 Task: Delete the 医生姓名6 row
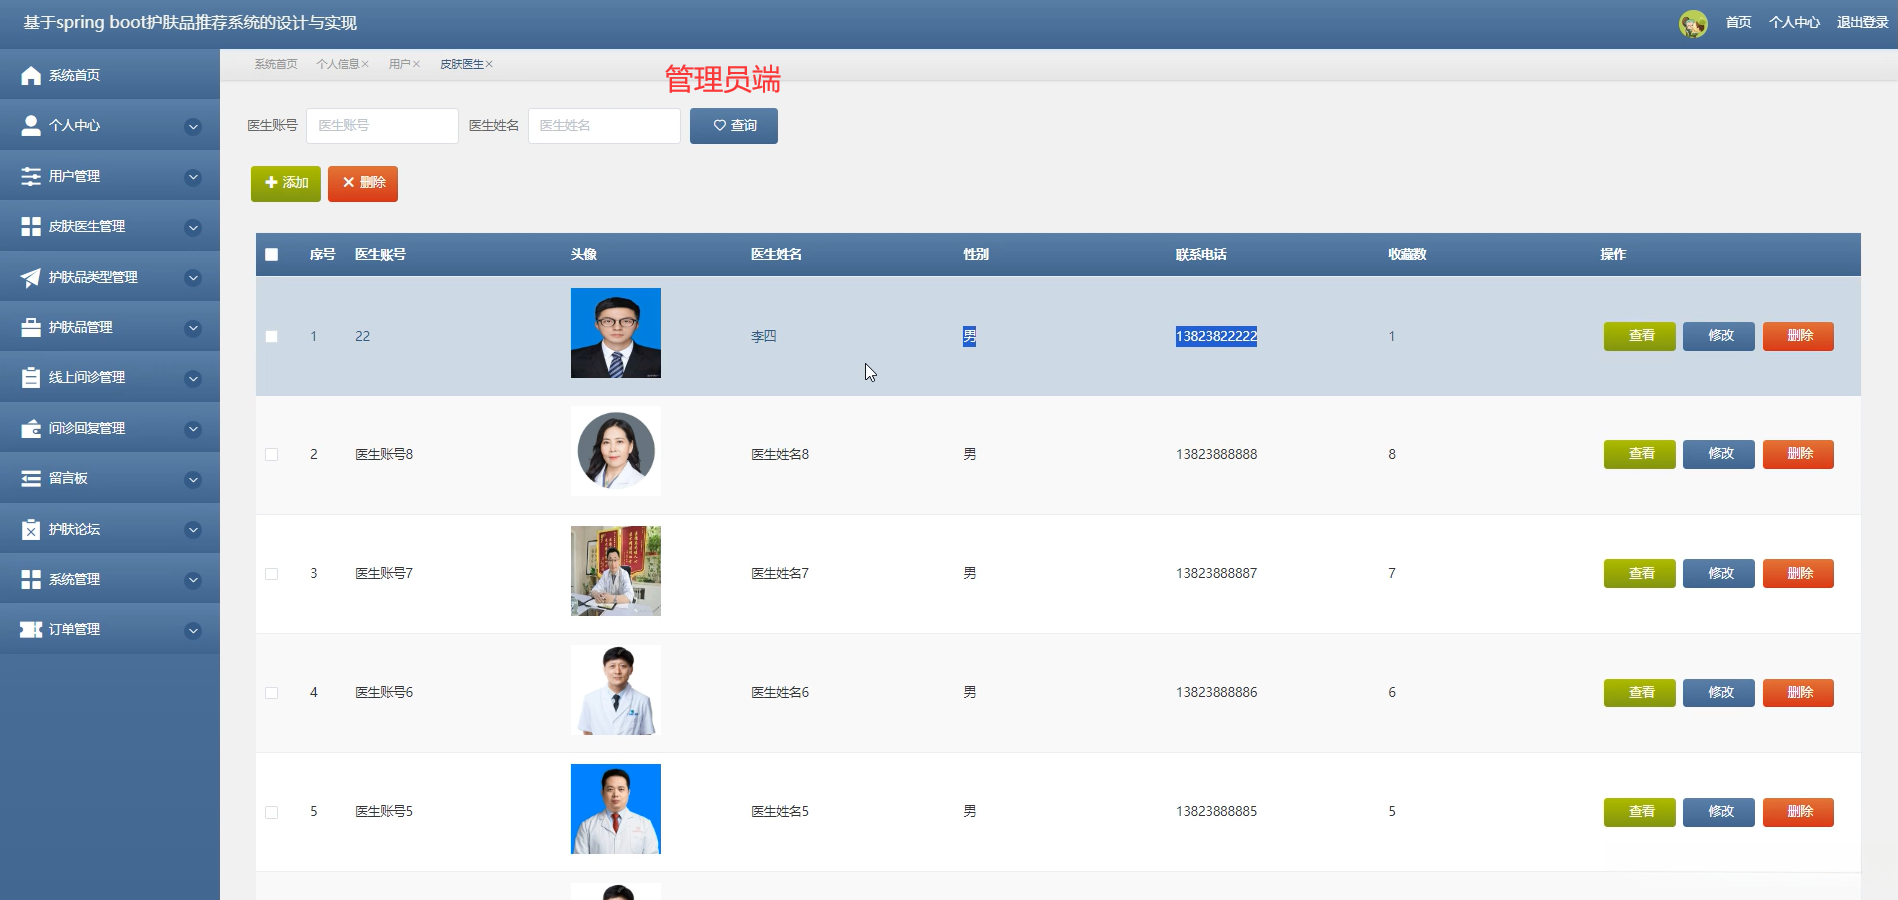click(x=1798, y=692)
